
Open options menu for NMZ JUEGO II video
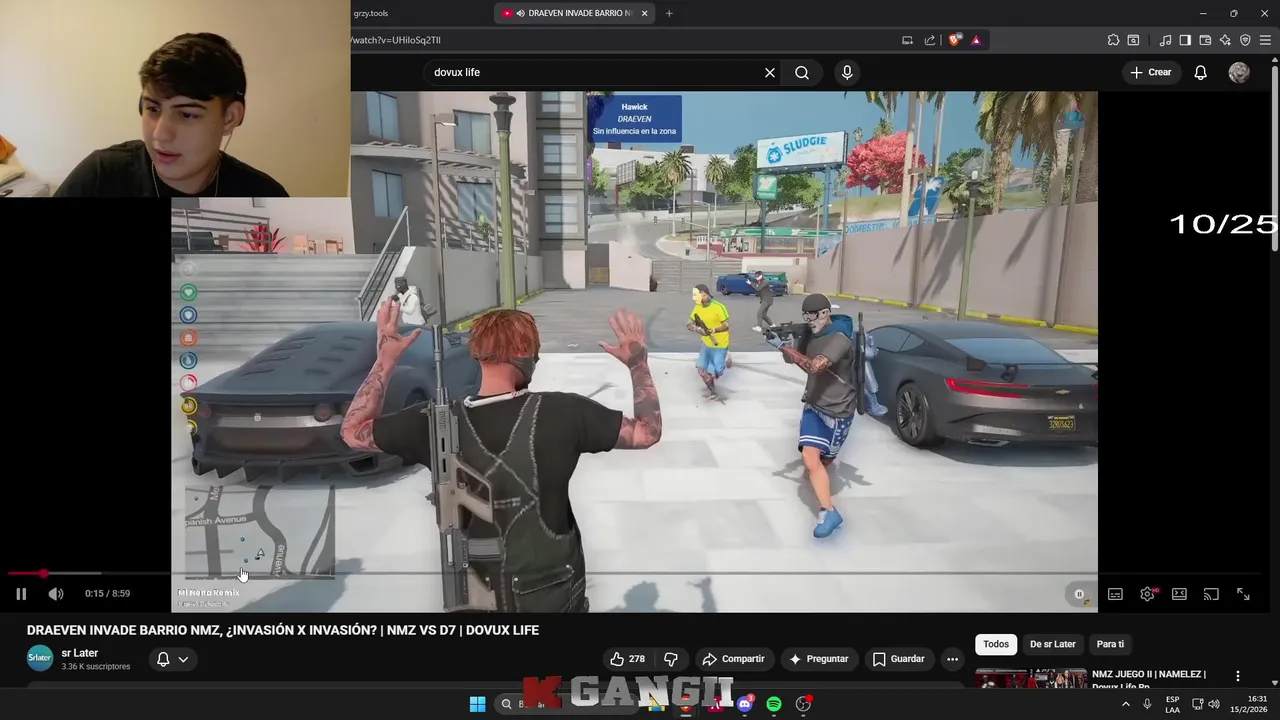[1238, 676]
